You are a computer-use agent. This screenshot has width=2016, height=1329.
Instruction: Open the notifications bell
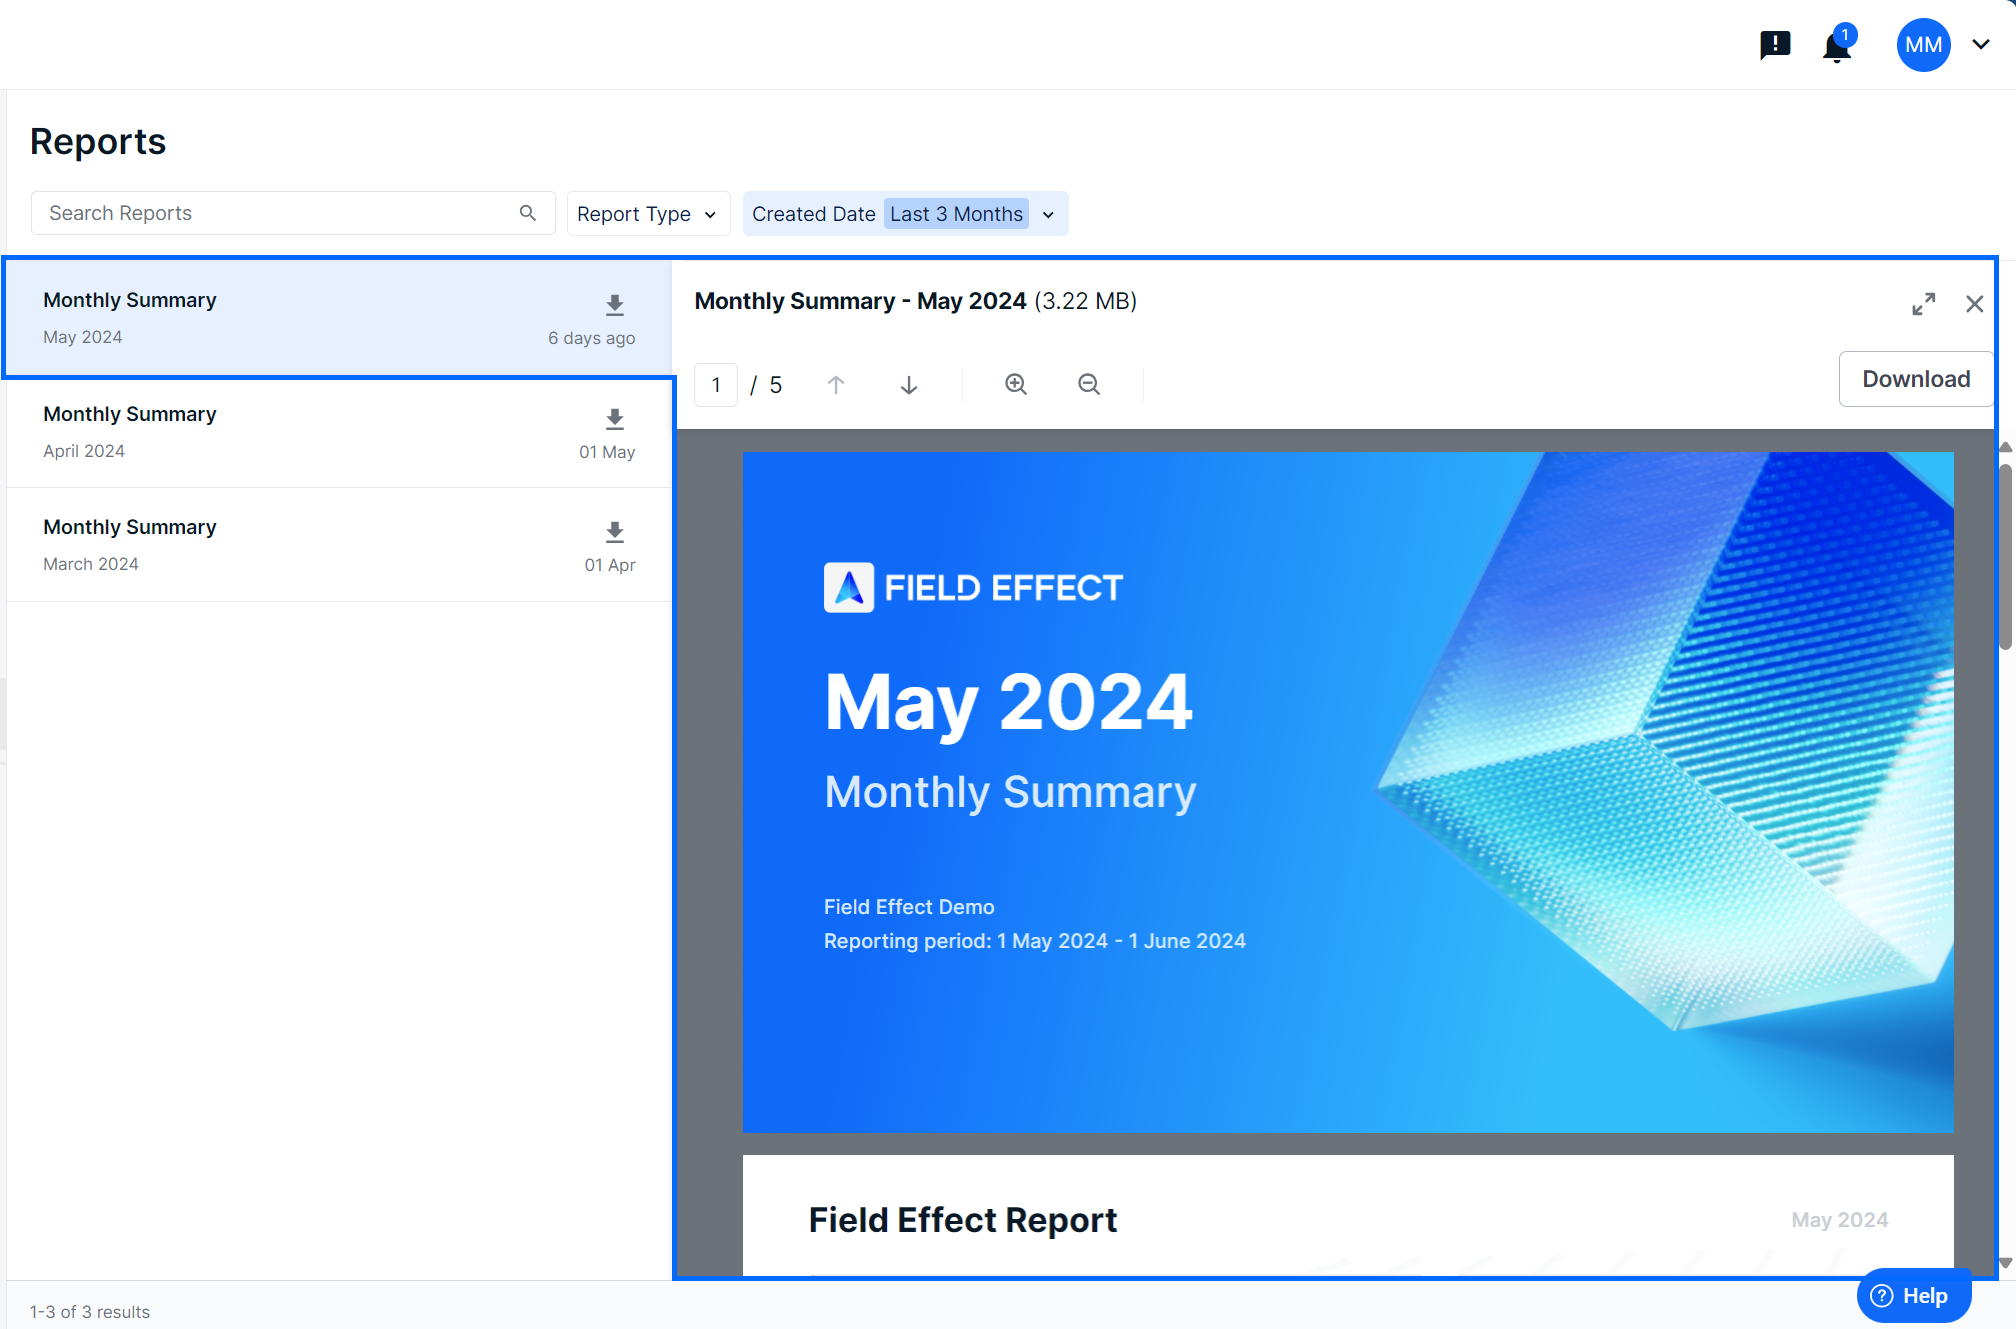click(x=1837, y=46)
